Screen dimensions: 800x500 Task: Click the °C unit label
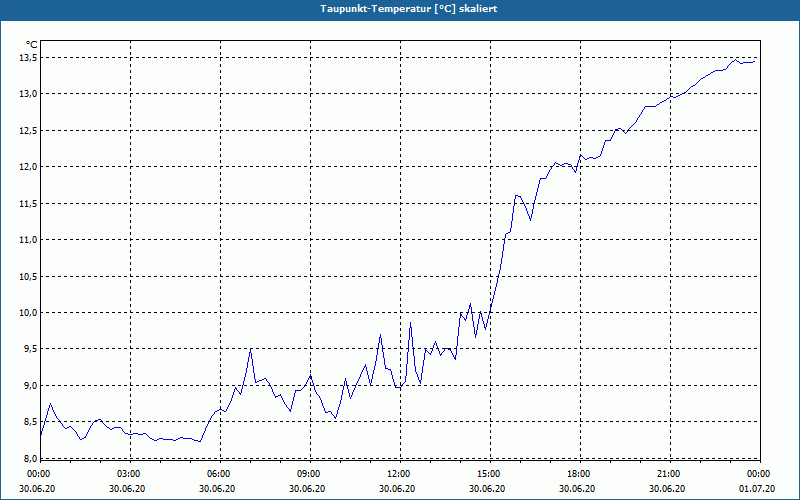(x=32, y=45)
